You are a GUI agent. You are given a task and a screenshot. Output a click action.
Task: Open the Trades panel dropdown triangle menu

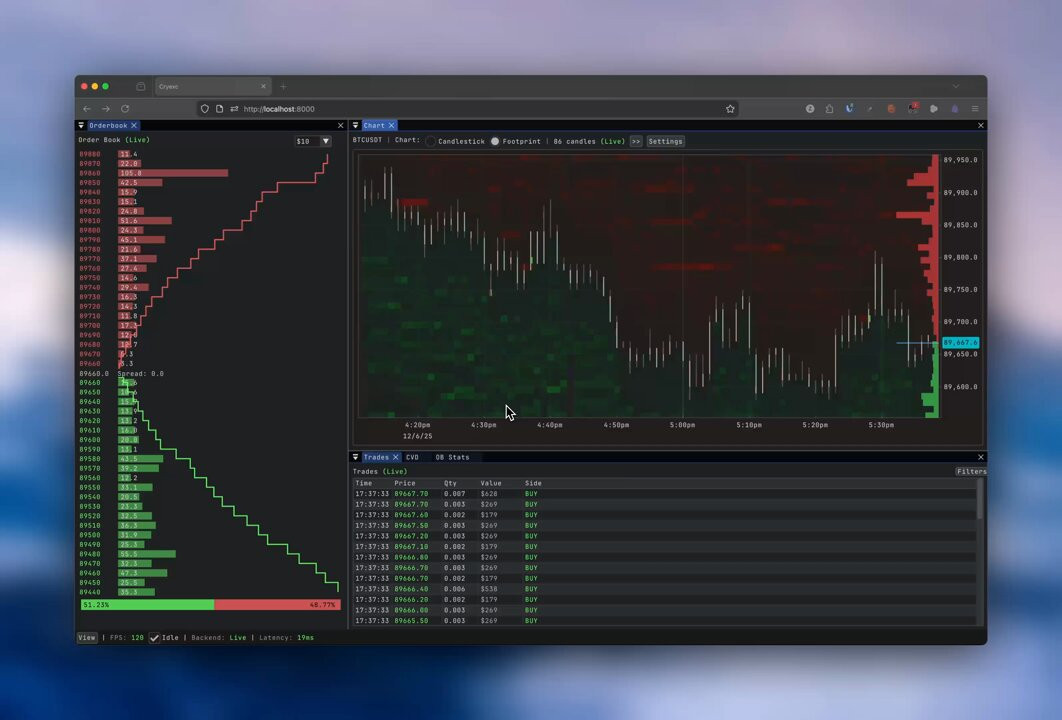coord(356,457)
